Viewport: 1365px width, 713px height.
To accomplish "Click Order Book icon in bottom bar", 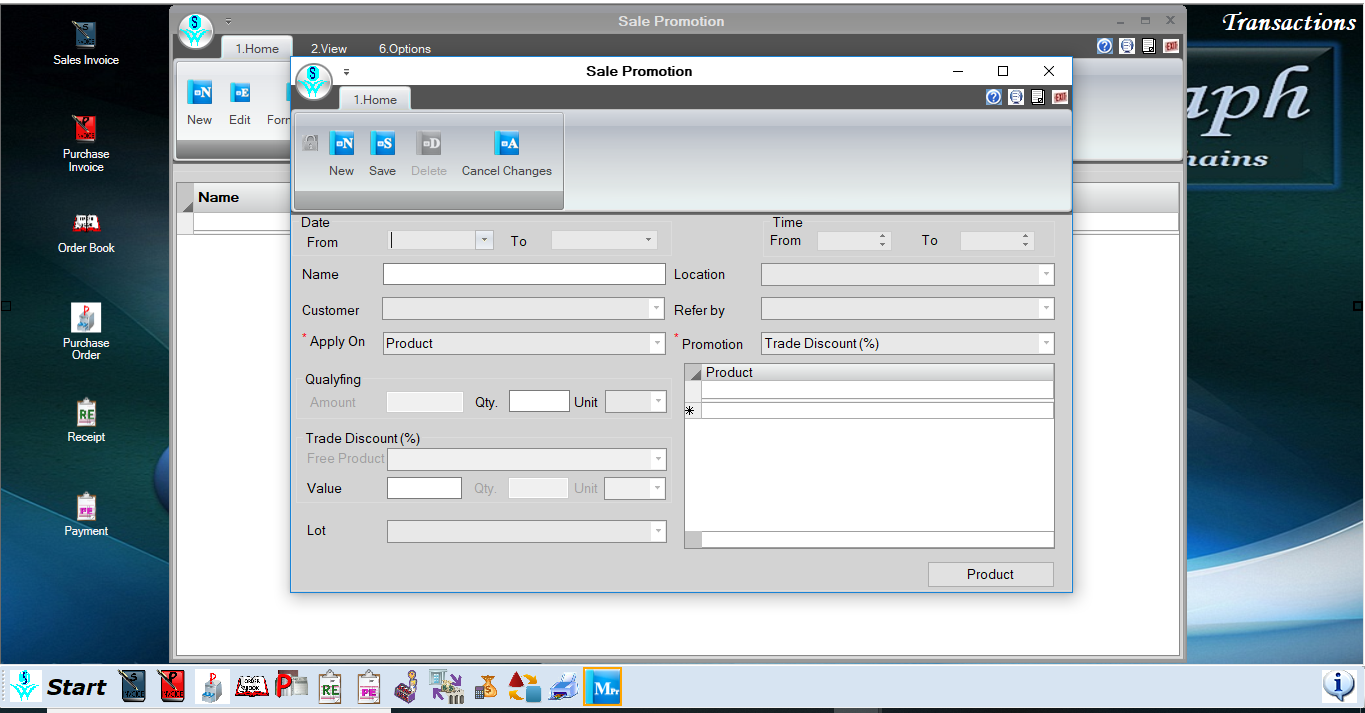I will coord(252,686).
